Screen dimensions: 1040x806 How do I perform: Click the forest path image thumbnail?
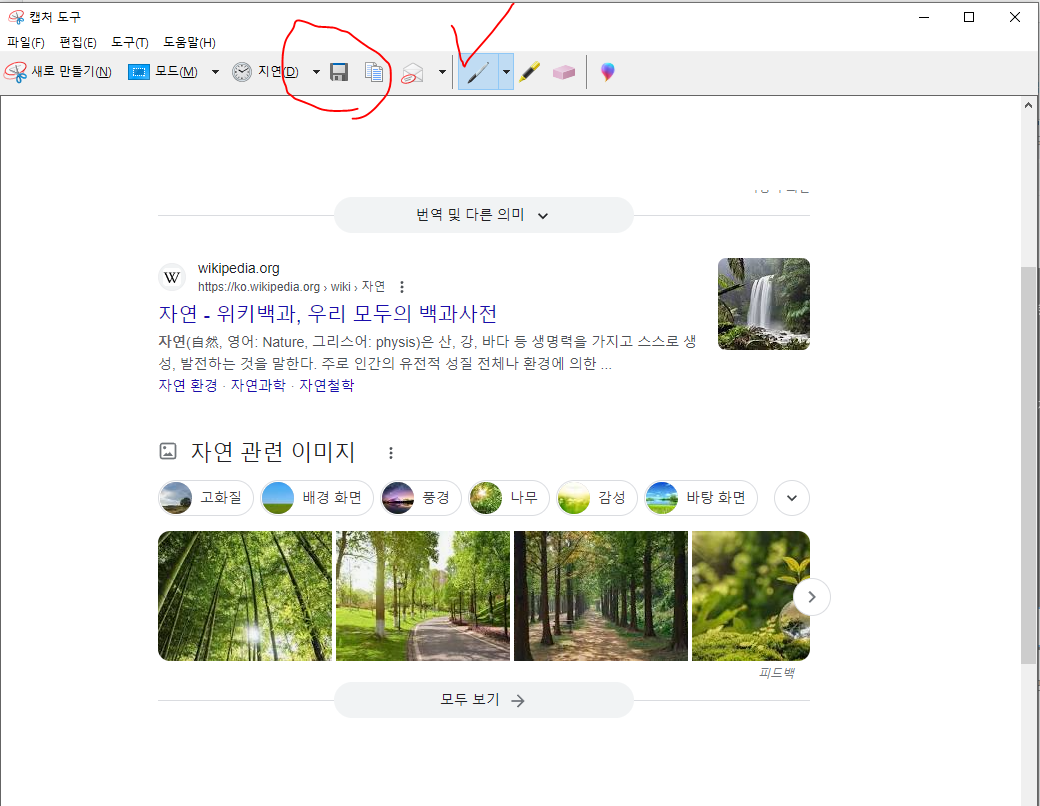[600, 596]
